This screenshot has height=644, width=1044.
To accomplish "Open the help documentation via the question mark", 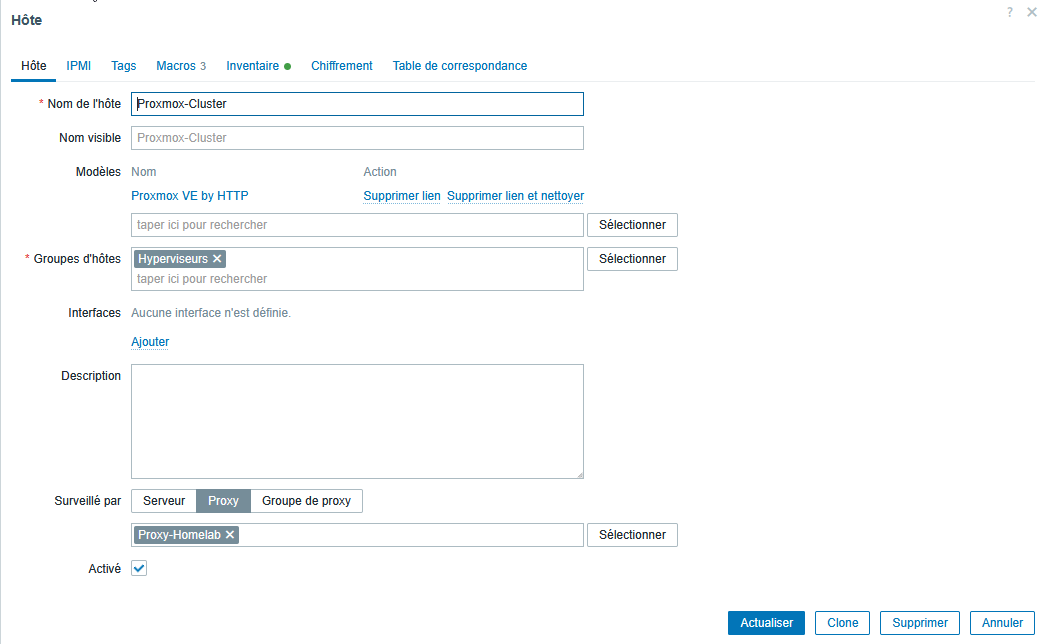I will [x=1009, y=12].
